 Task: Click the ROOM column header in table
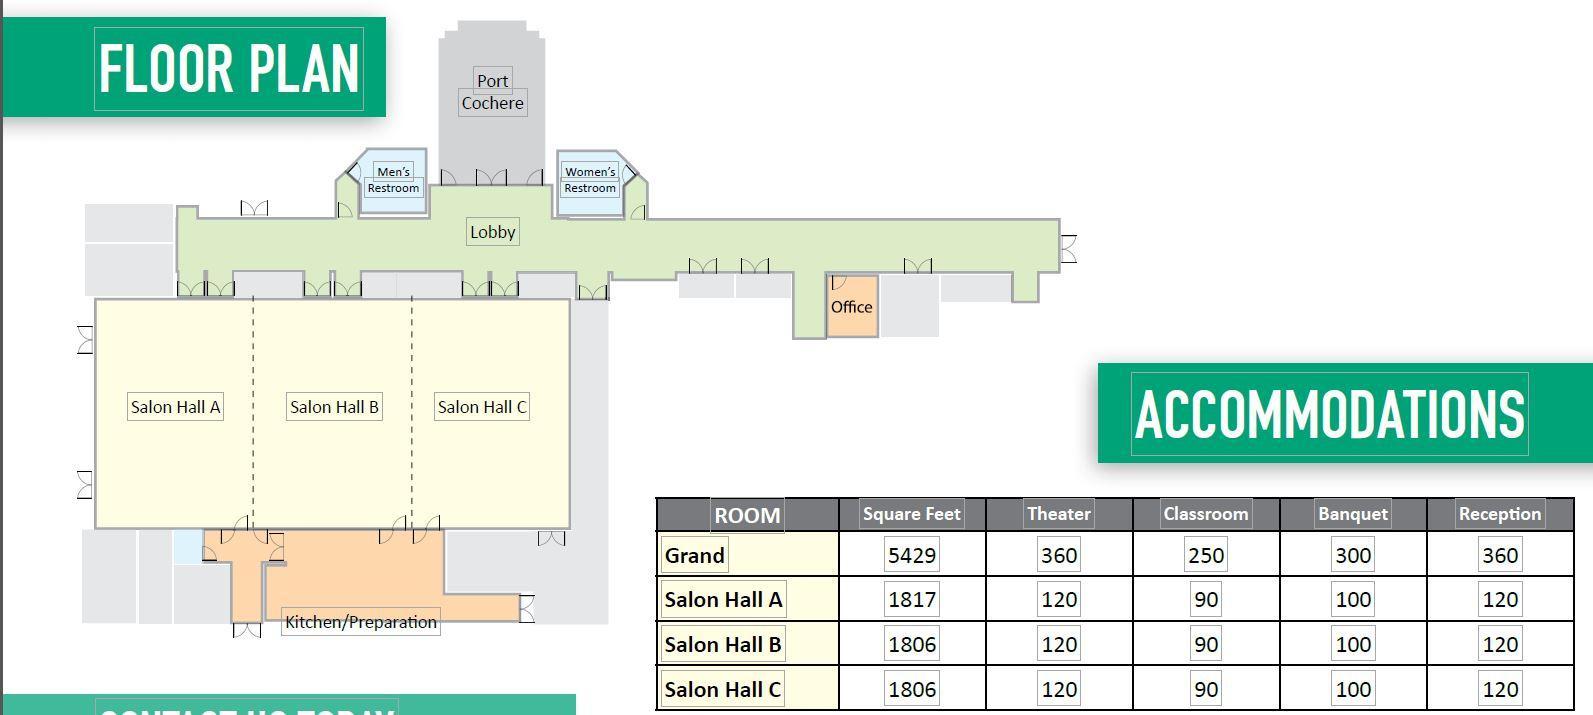point(747,515)
